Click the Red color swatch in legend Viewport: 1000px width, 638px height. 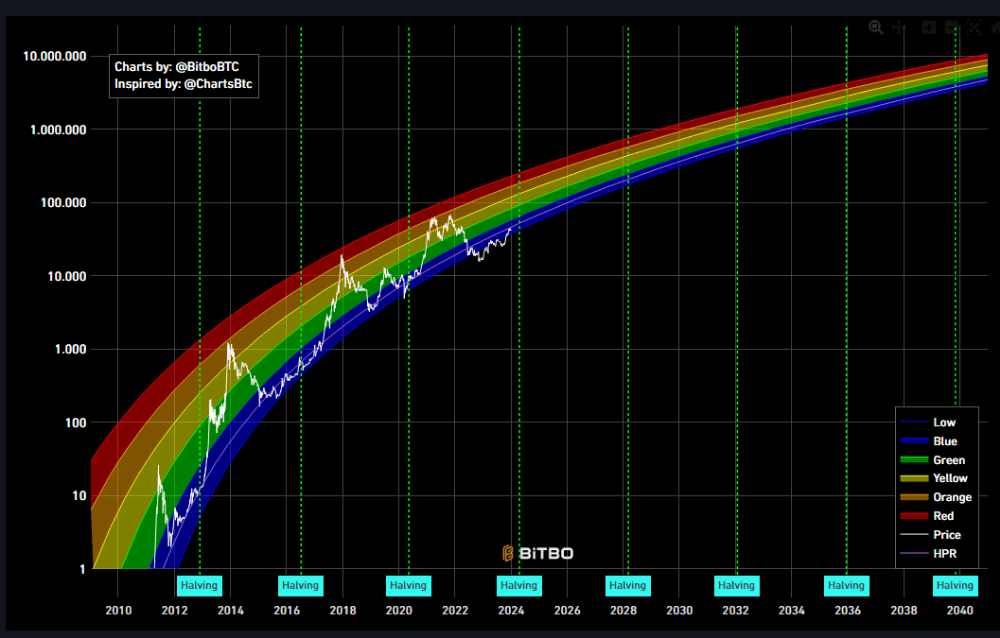point(914,516)
